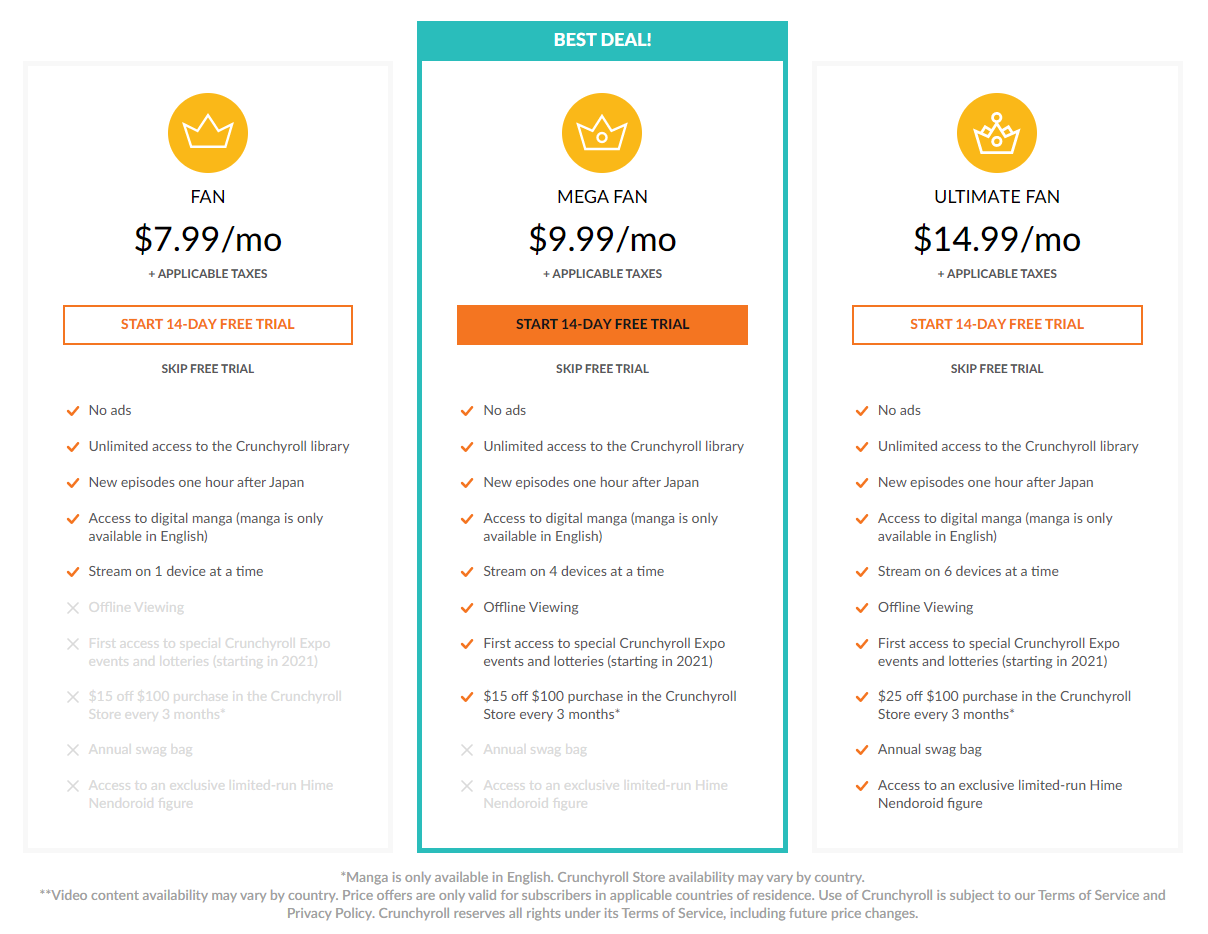The height and width of the screenshot is (934, 1208).
Task: Click the Mega Fan plan crown icon
Action: coord(602,132)
